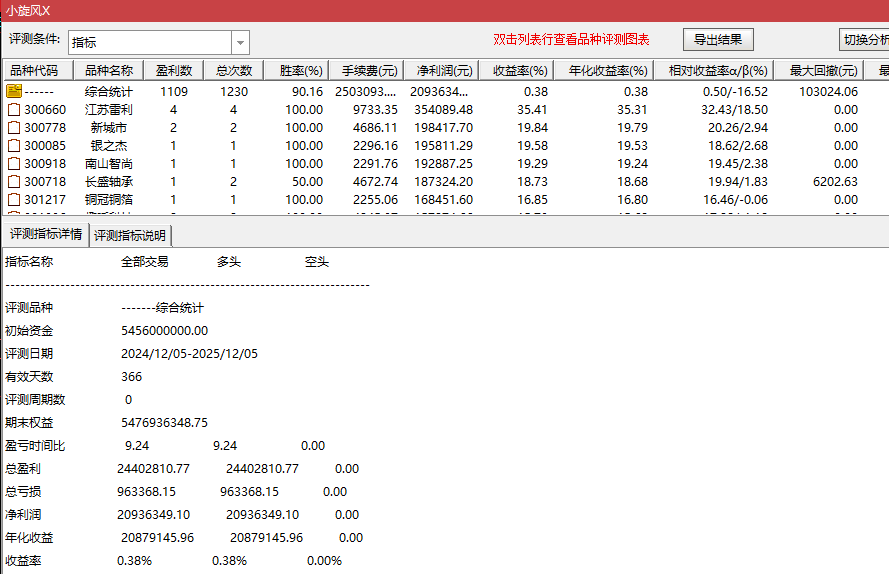Screen dimensions: 889x574
Task: Sort by the 年化收益率(%) column header
Action: [x=604, y=70]
